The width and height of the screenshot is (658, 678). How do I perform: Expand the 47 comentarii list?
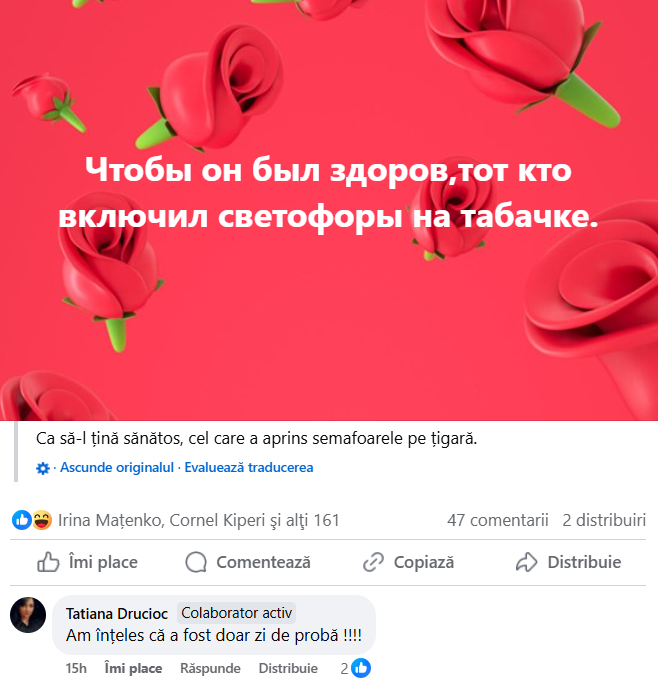coord(498,520)
